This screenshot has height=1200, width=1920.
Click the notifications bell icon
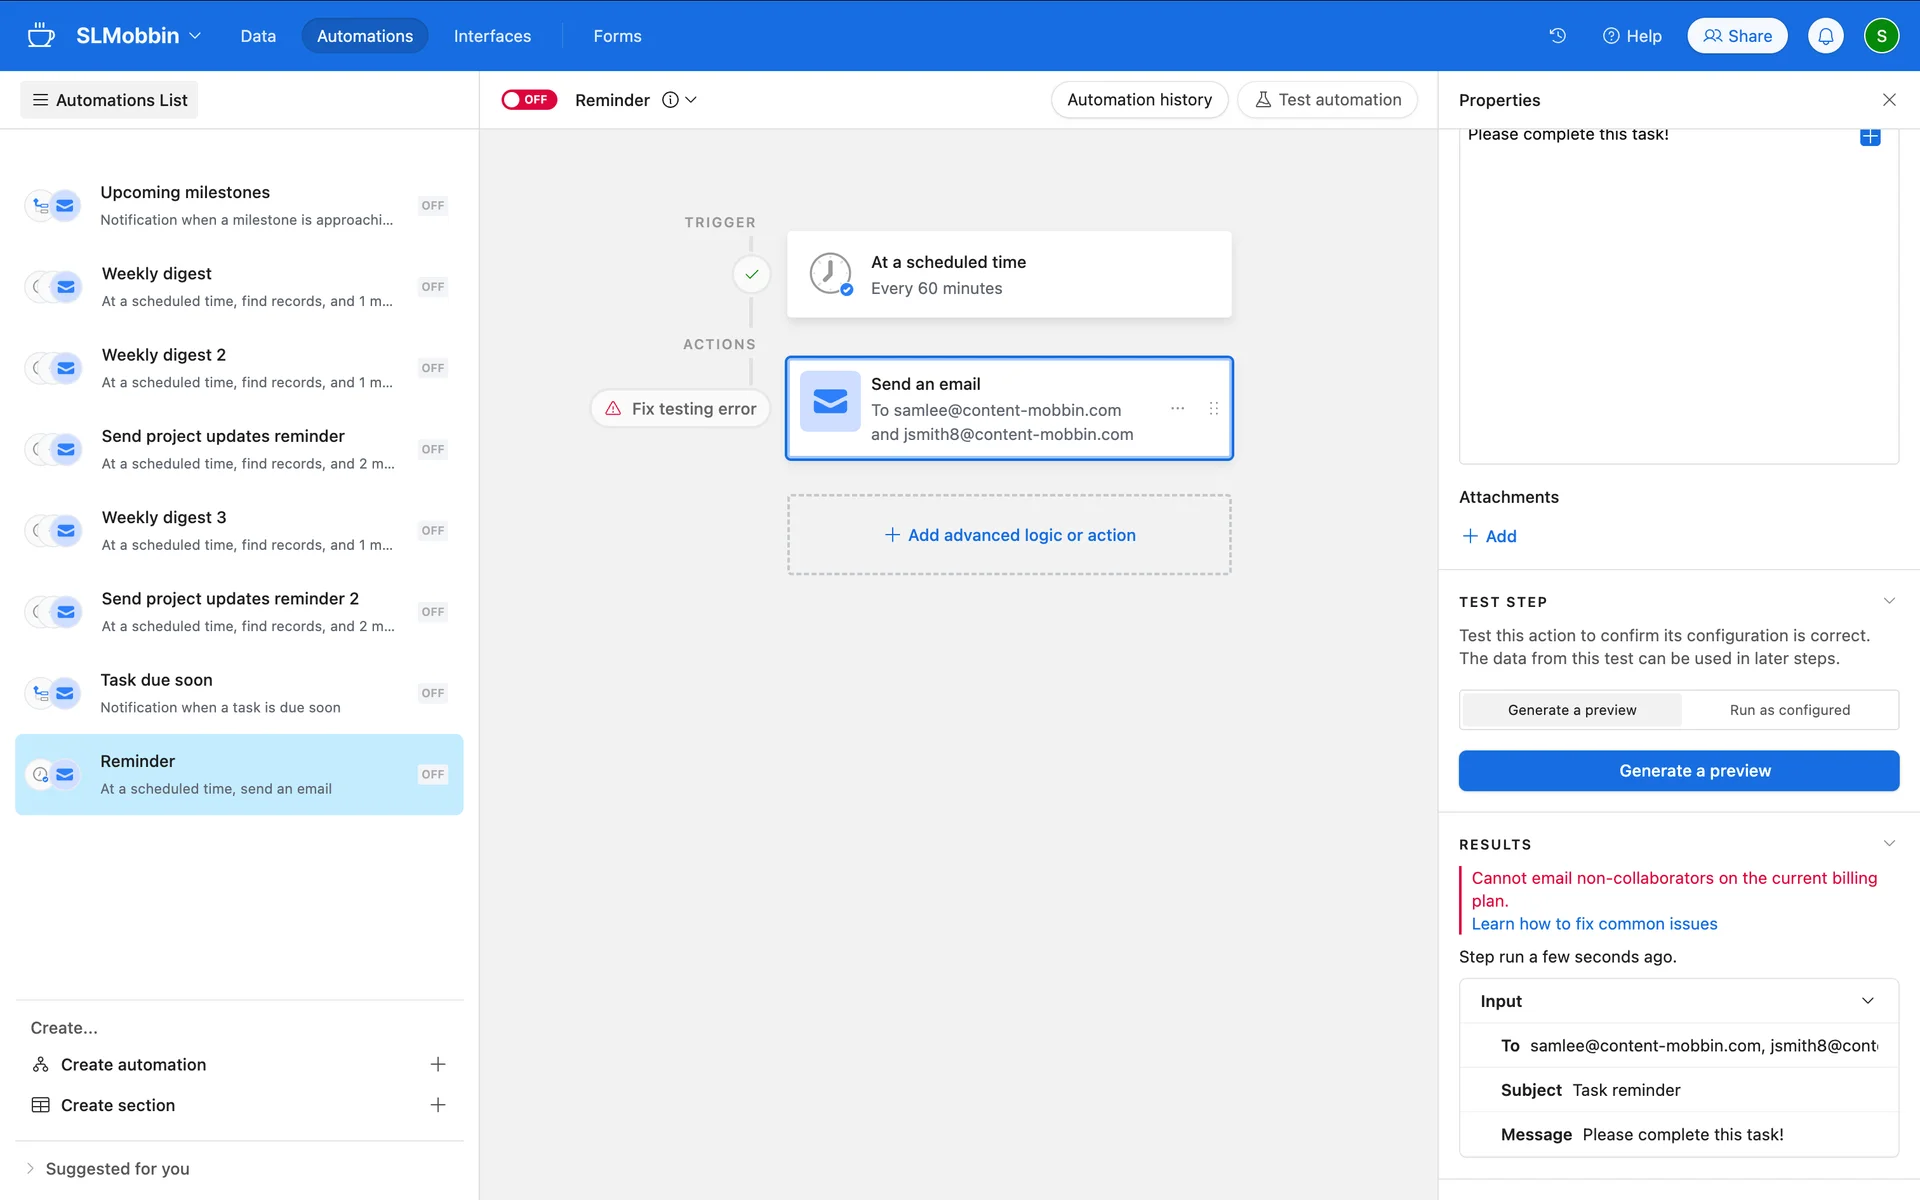click(1825, 36)
